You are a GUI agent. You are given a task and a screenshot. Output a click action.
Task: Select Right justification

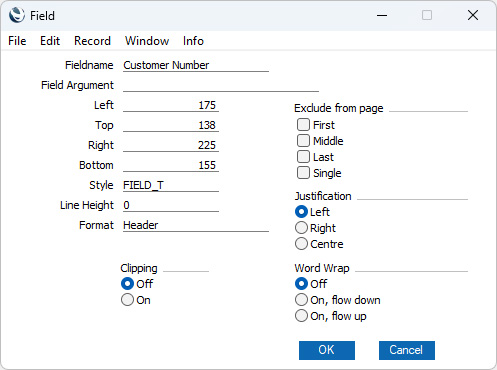pos(301,228)
